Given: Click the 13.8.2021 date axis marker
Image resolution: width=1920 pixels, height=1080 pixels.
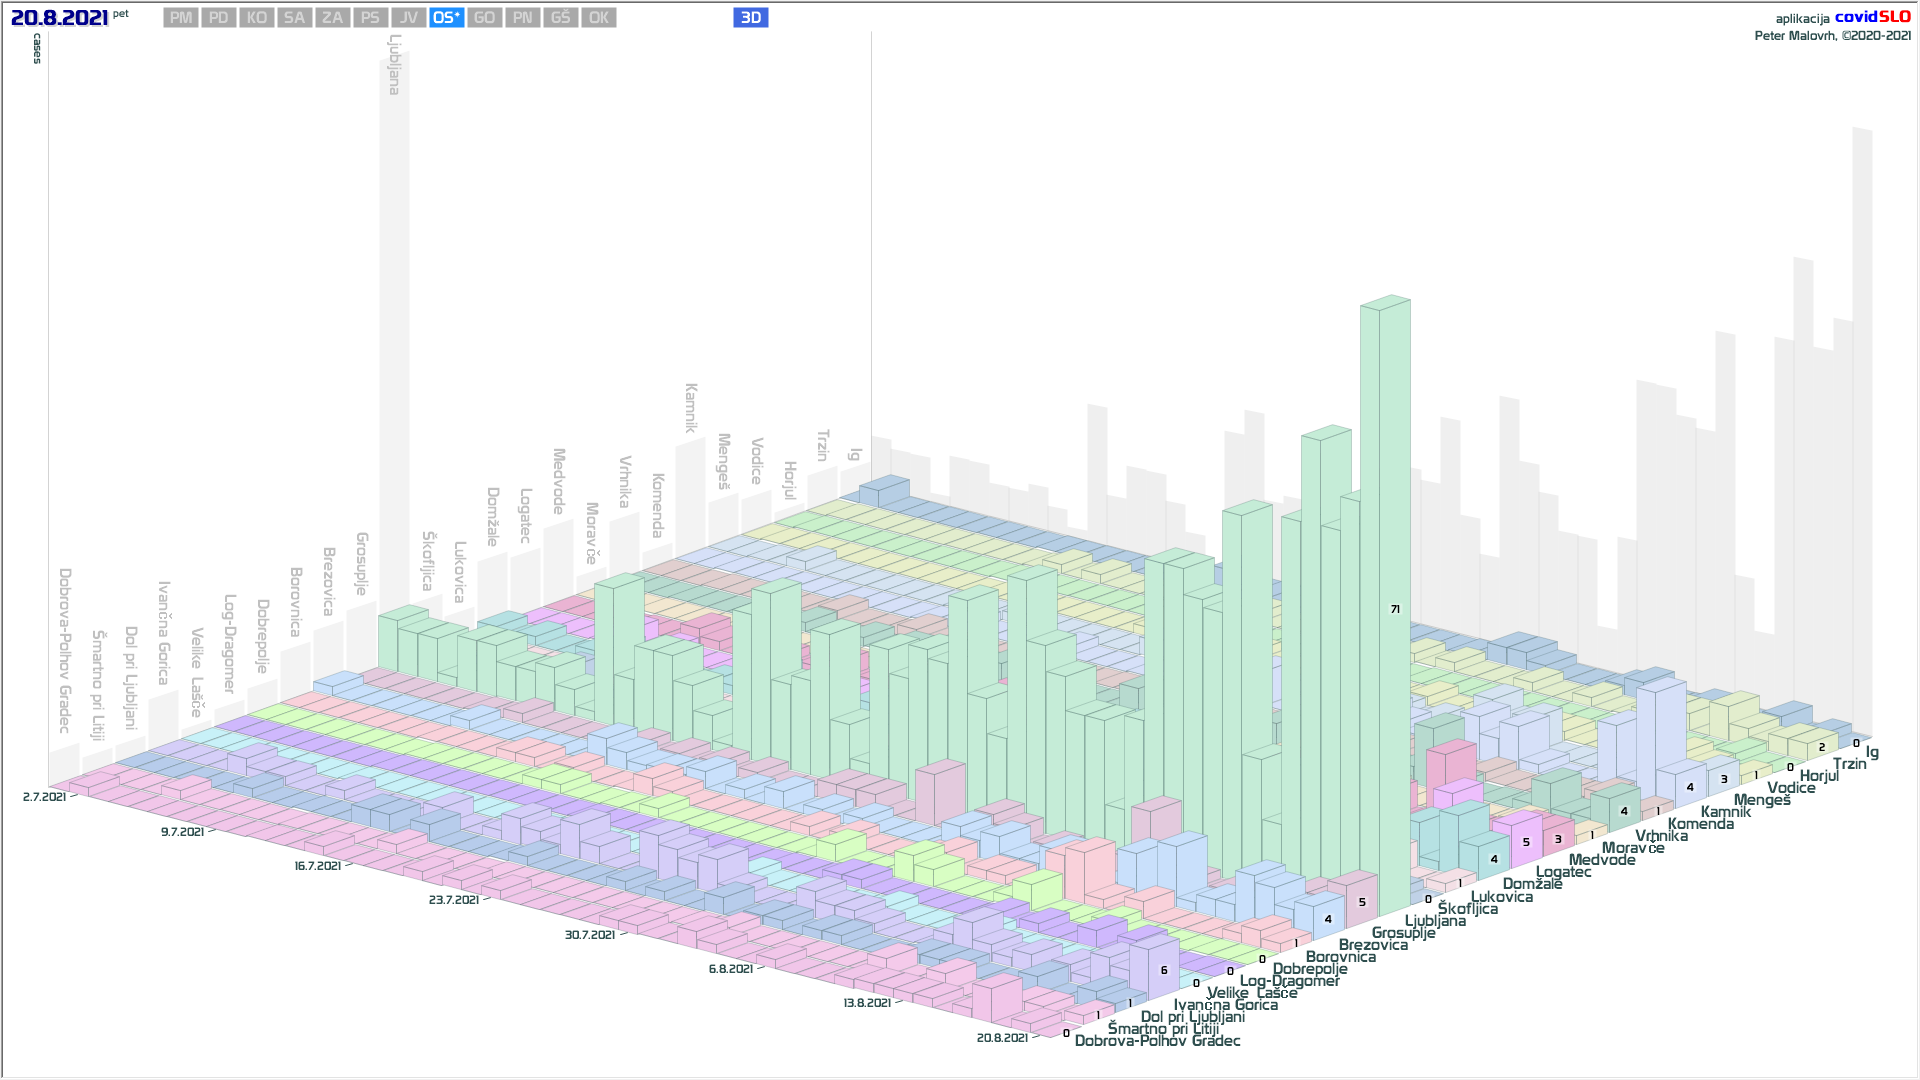Looking at the screenshot, I should 866,1003.
